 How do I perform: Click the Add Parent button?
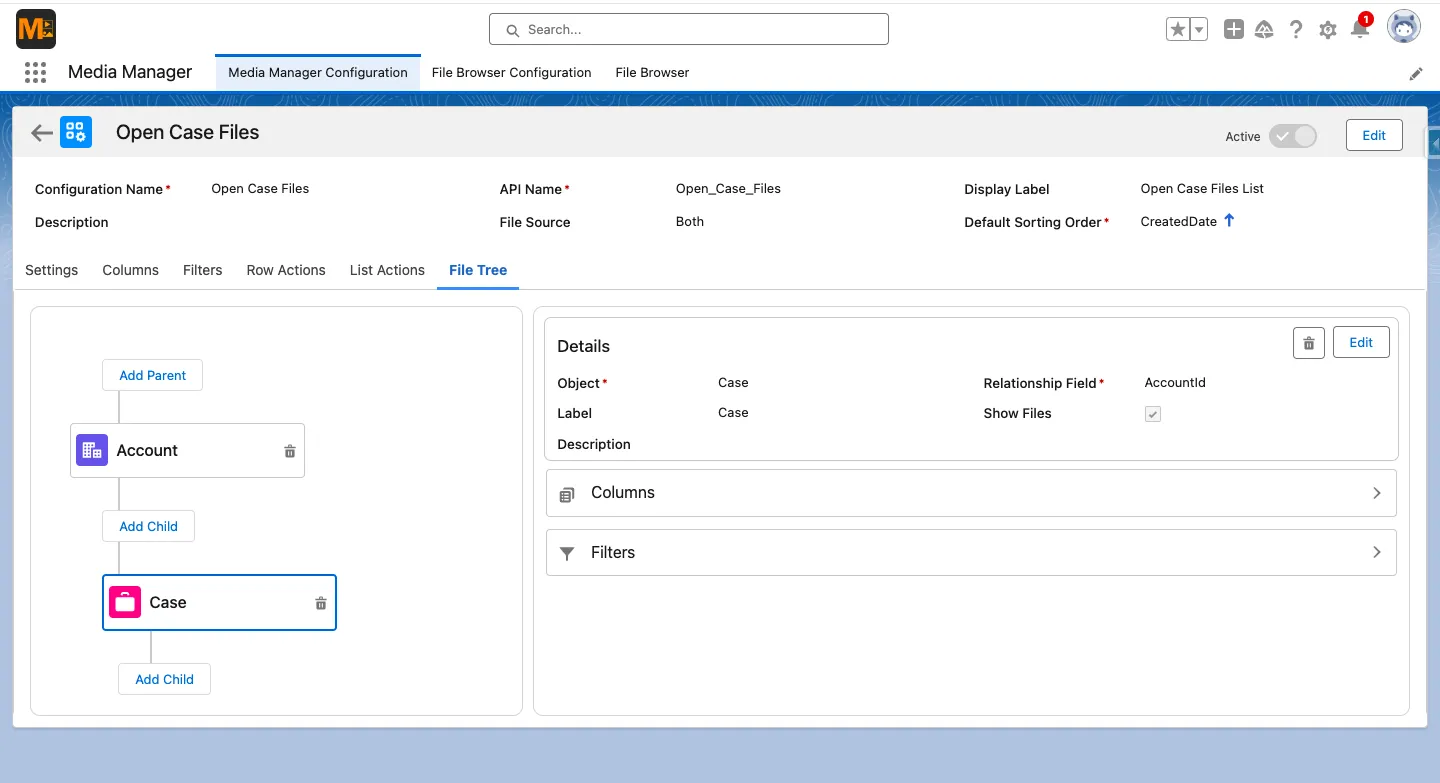pos(152,375)
